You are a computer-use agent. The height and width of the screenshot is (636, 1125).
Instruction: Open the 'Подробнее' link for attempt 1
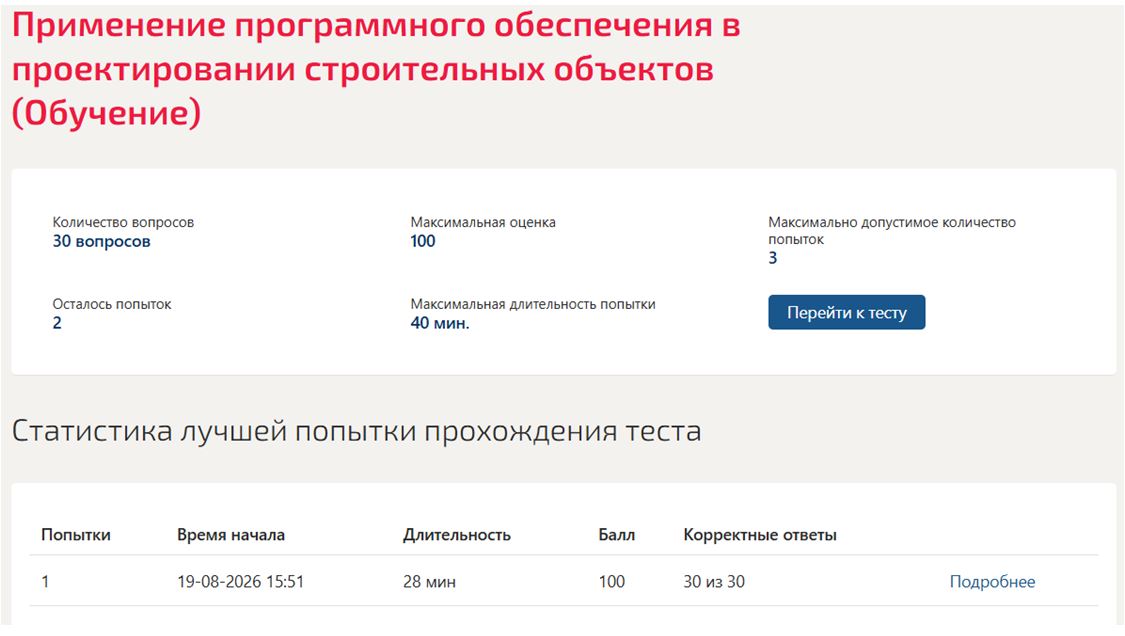(x=992, y=581)
